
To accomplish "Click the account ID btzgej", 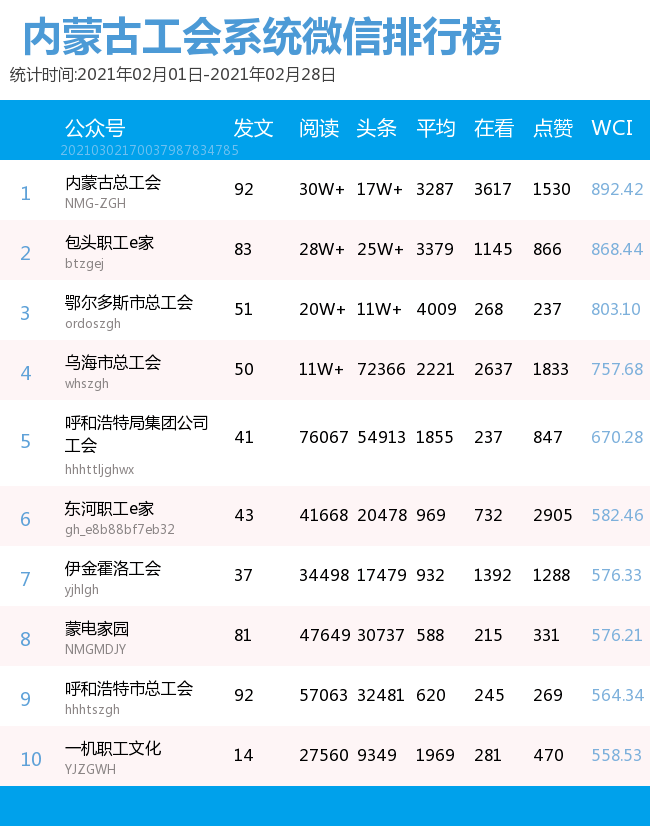I will tap(84, 263).
